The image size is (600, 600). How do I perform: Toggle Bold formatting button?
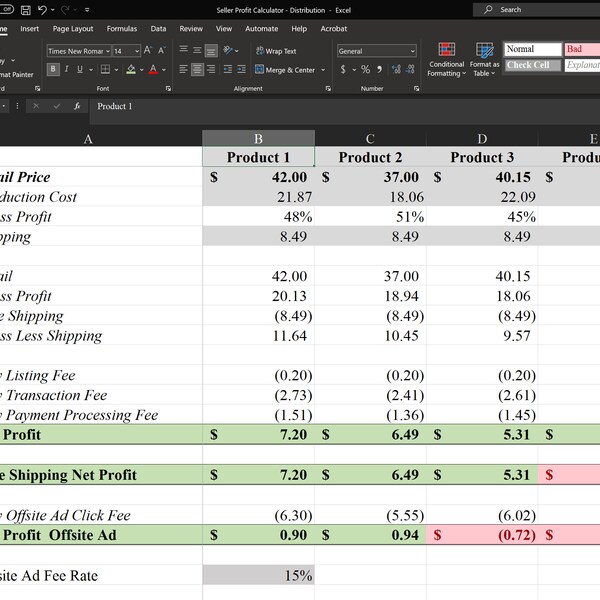click(53, 69)
